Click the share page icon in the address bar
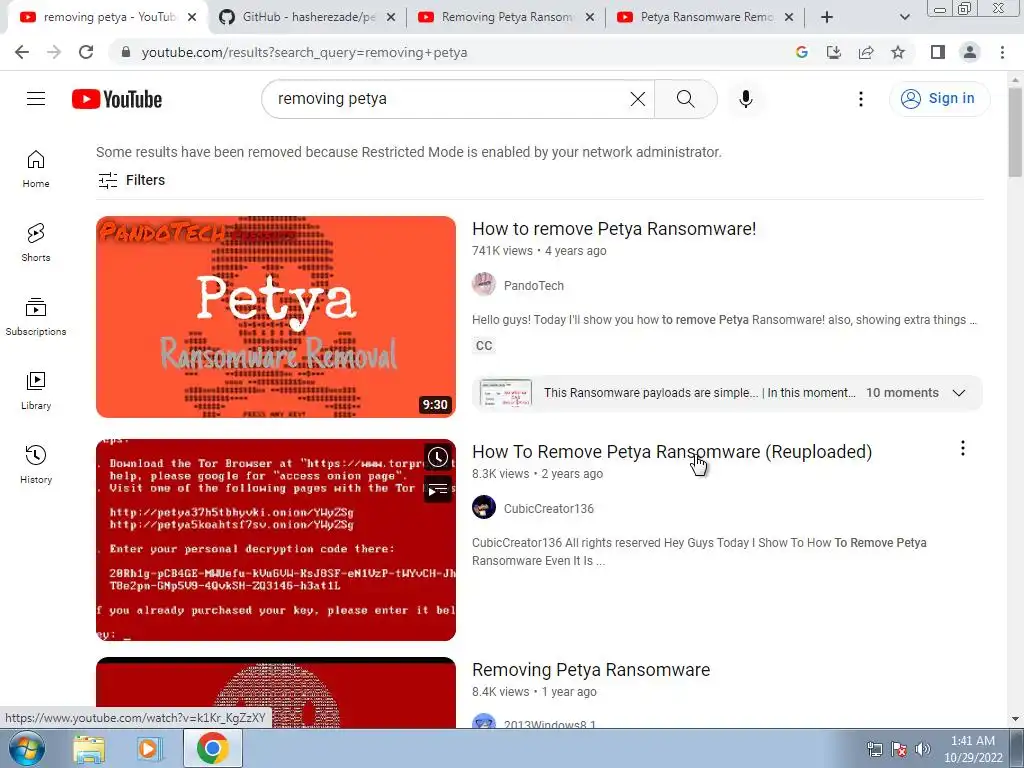The width and height of the screenshot is (1024, 768). click(x=866, y=52)
